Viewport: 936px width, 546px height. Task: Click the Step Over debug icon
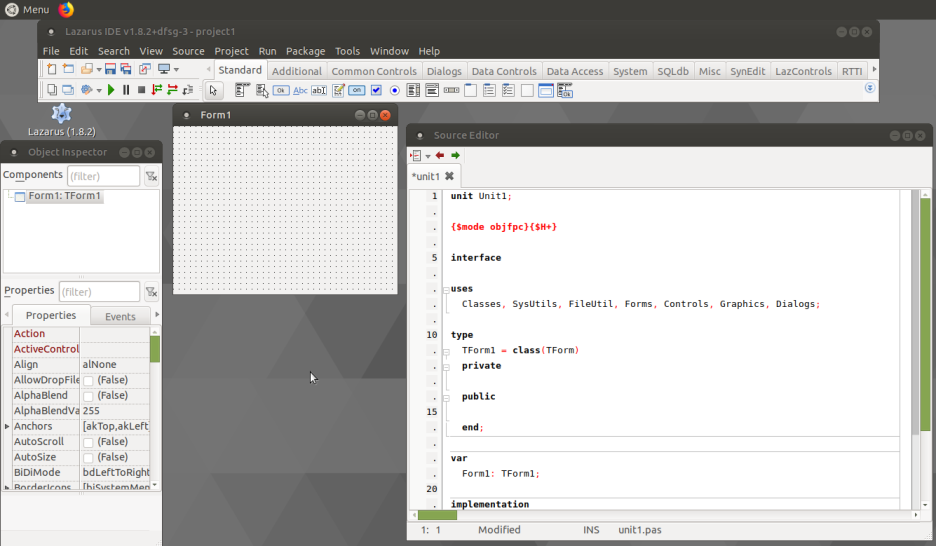[173, 90]
